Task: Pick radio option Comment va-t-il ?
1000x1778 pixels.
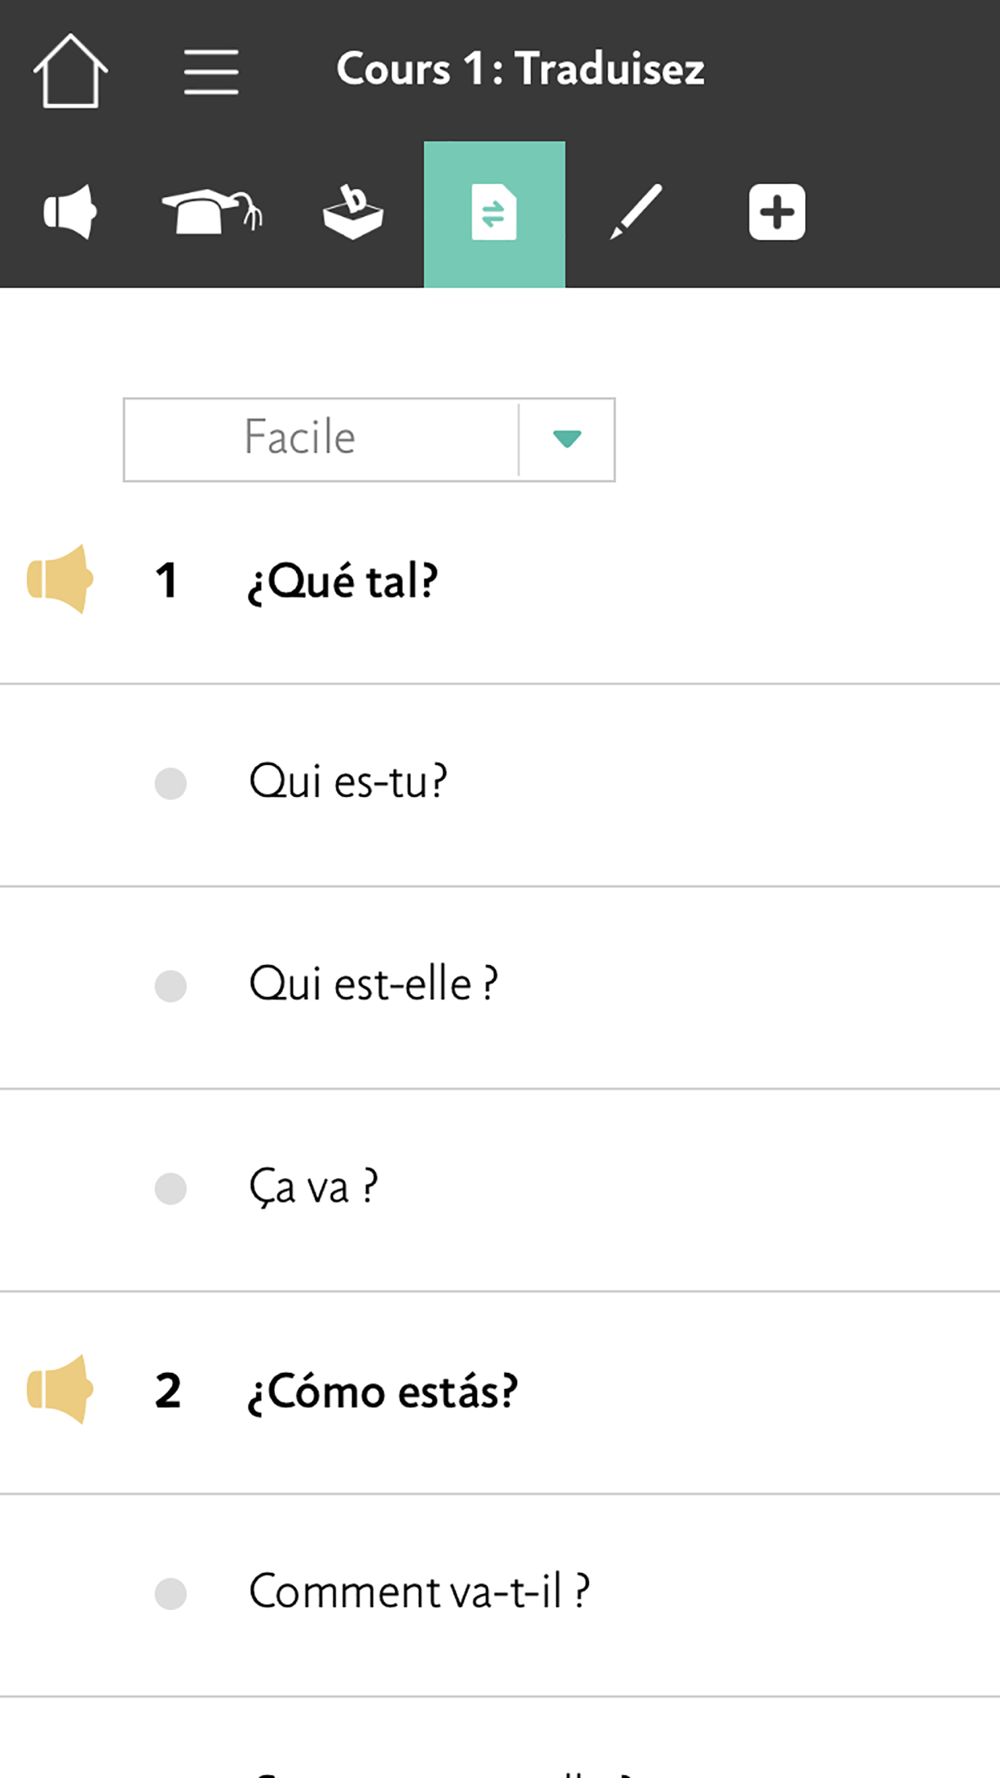Action: click(171, 1593)
